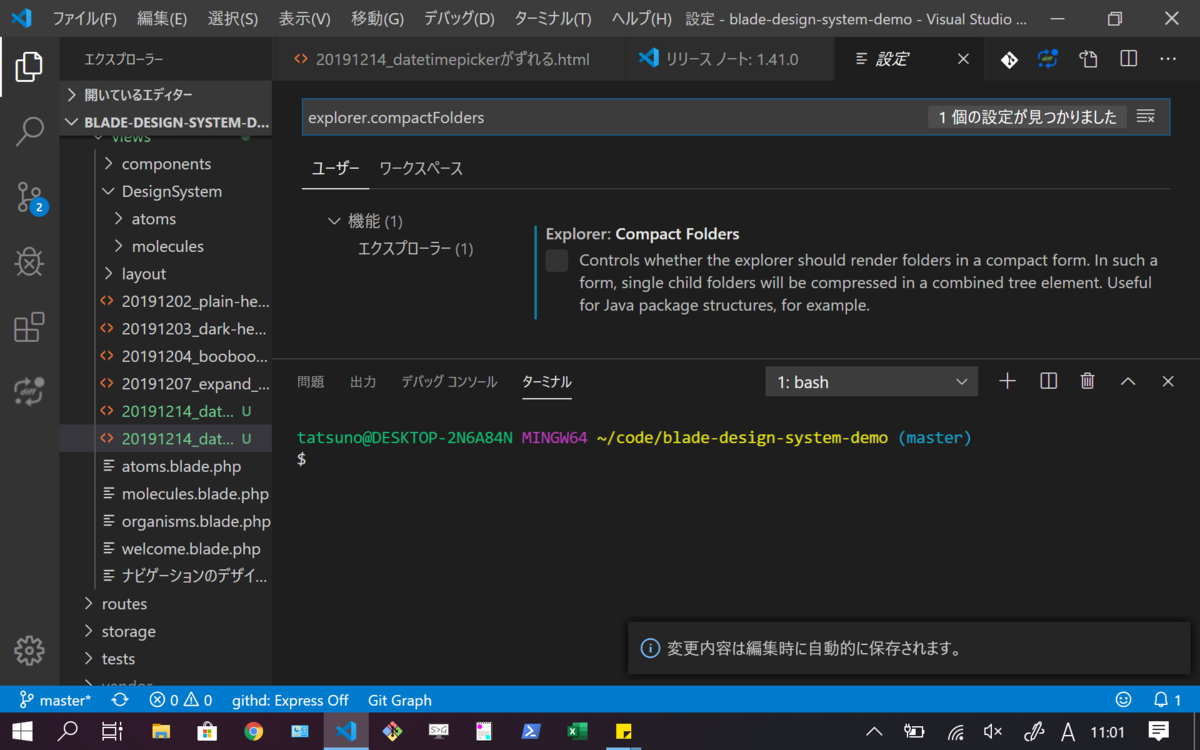Collapse the BLADE-DESIGN-SYSTEM-D... root folder
The width and height of the screenshot is (1200, 750).
tap(165, 123)
